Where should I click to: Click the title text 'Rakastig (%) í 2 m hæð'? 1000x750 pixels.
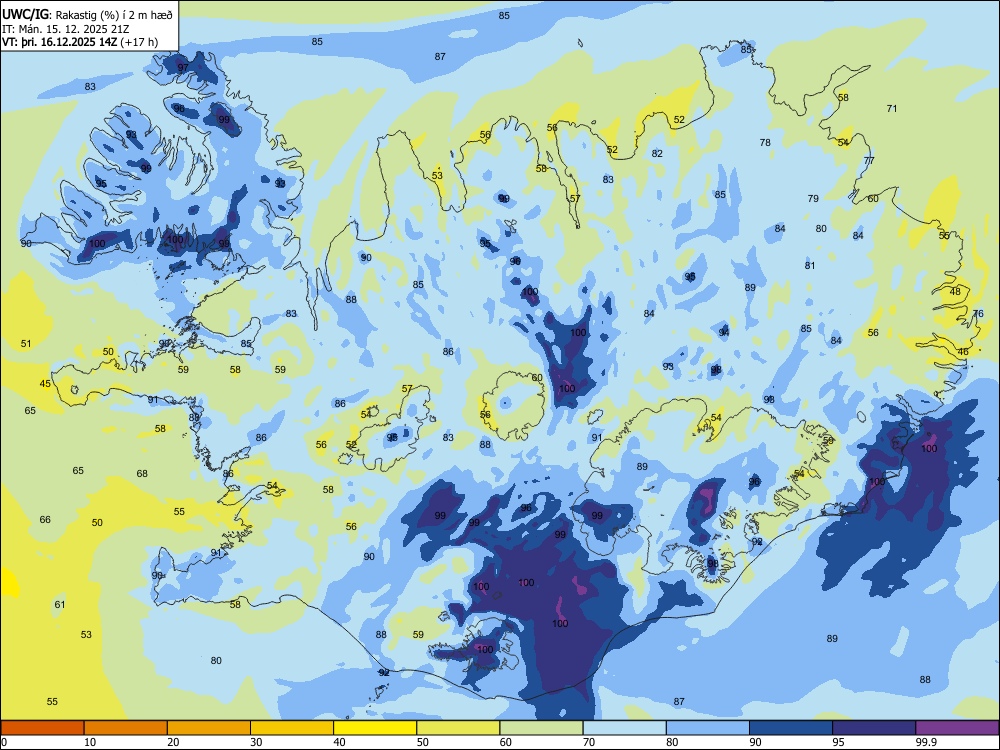point(114,15)
